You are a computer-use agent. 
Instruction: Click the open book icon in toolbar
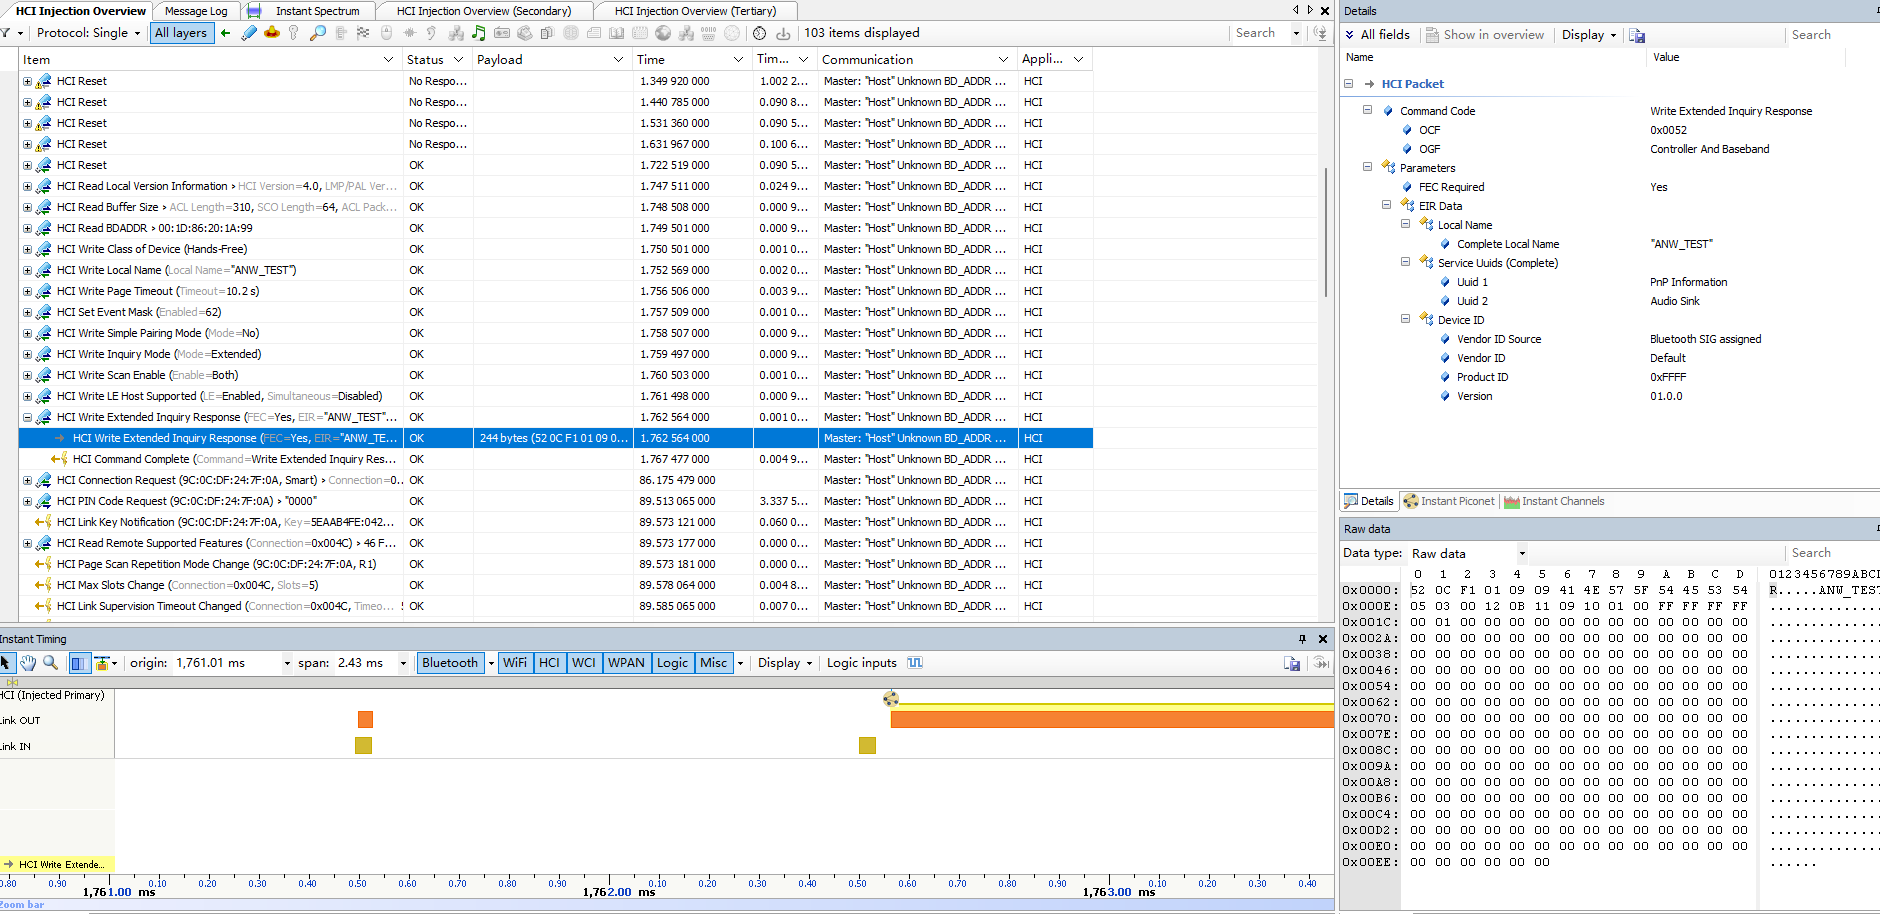tap(617, 33)
